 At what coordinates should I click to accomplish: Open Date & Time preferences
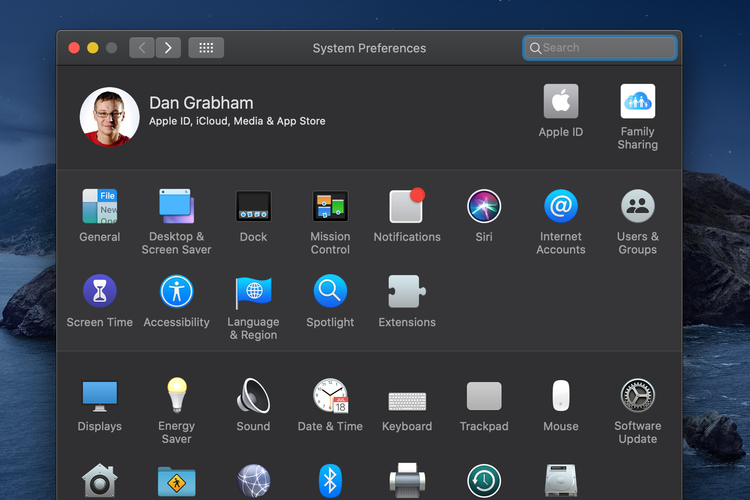coord(330,395)
